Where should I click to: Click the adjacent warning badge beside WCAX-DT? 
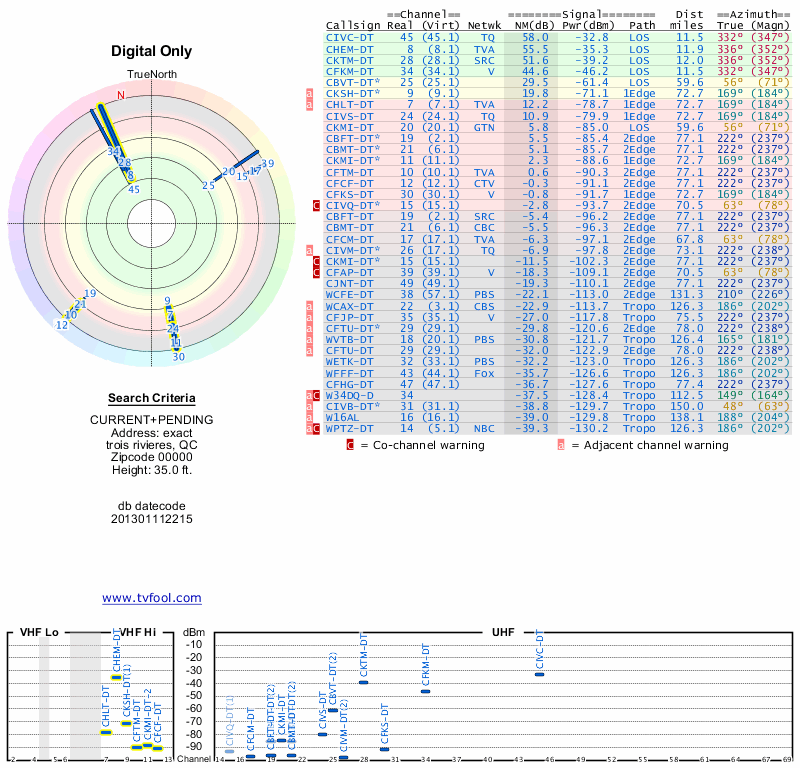(x=309, y=306)
